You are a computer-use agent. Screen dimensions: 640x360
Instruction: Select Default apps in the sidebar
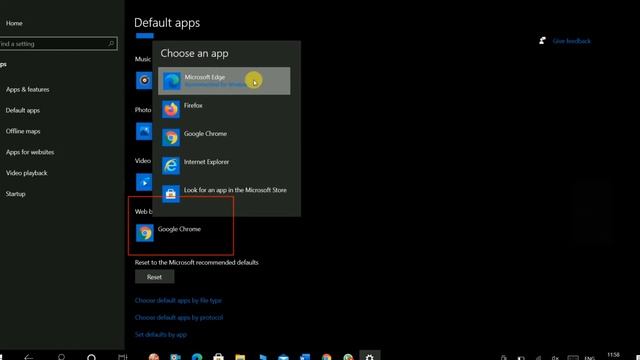22,110
